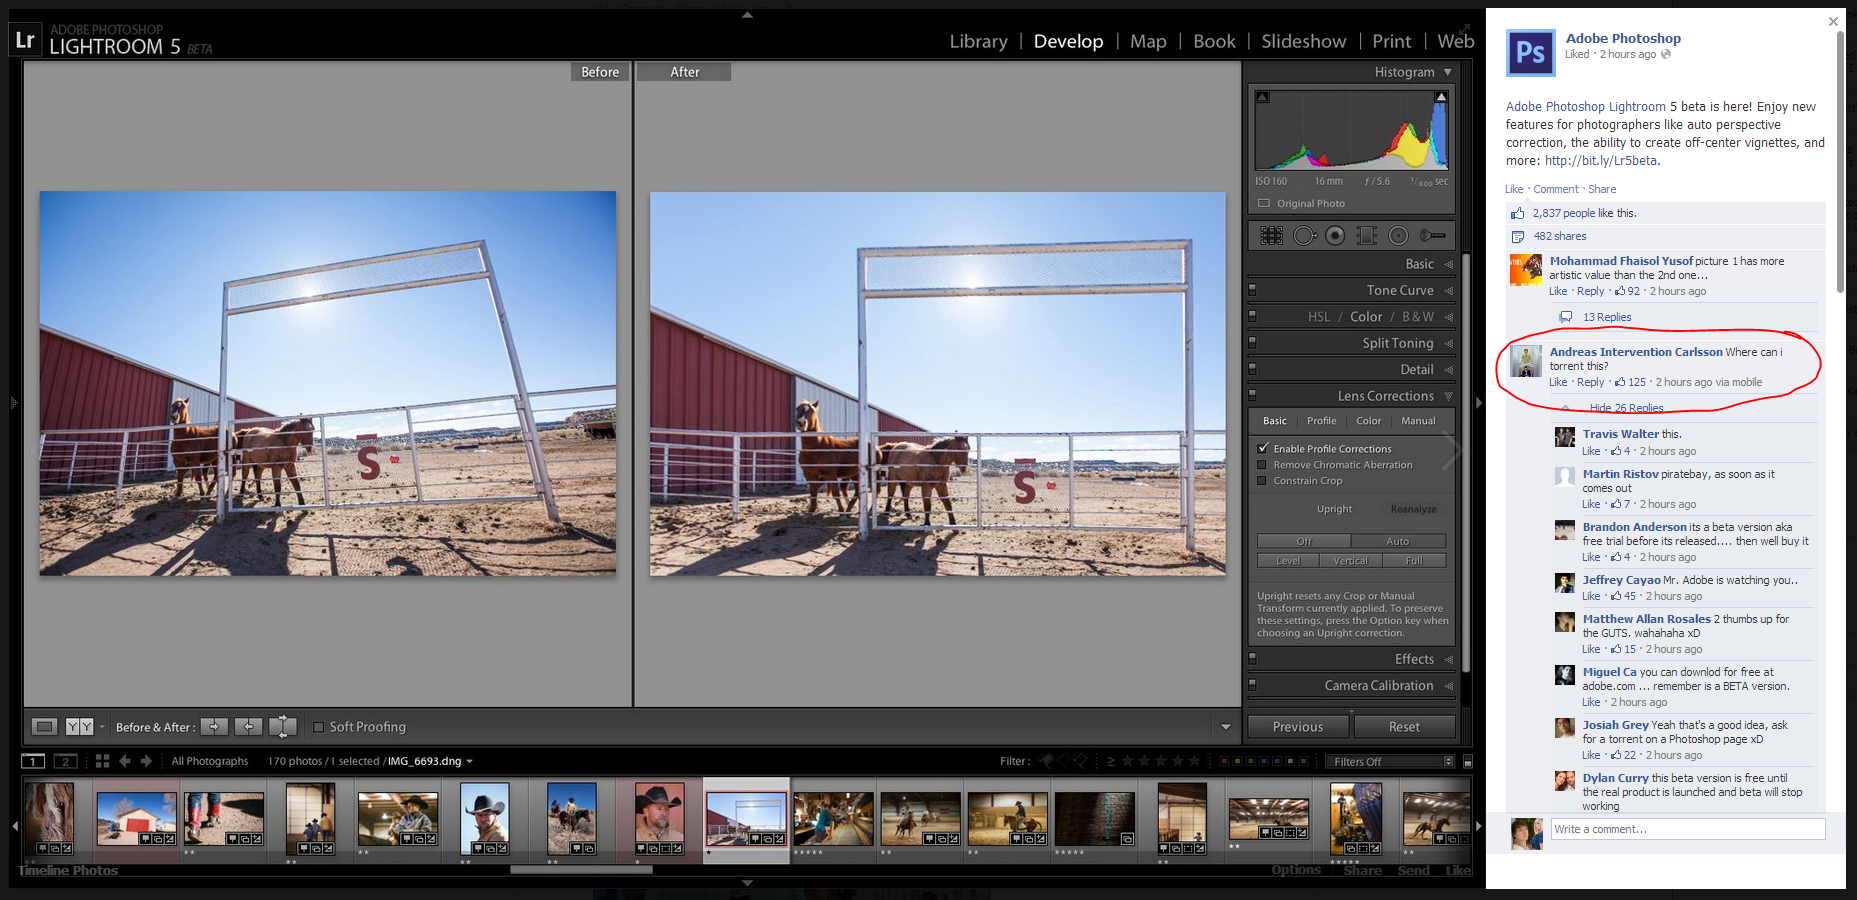The width and height of the screenshot is (1857, 900).
Task: Enable the Soft Proofing checkbox
Action: pyautogui.click(x=319, y=727)
